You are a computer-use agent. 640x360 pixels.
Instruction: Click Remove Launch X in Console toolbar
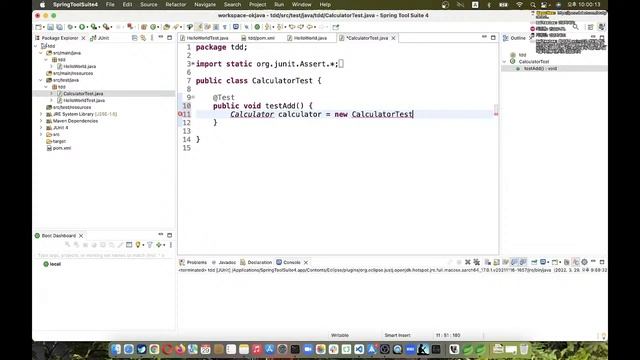click(x=468, y=262)
